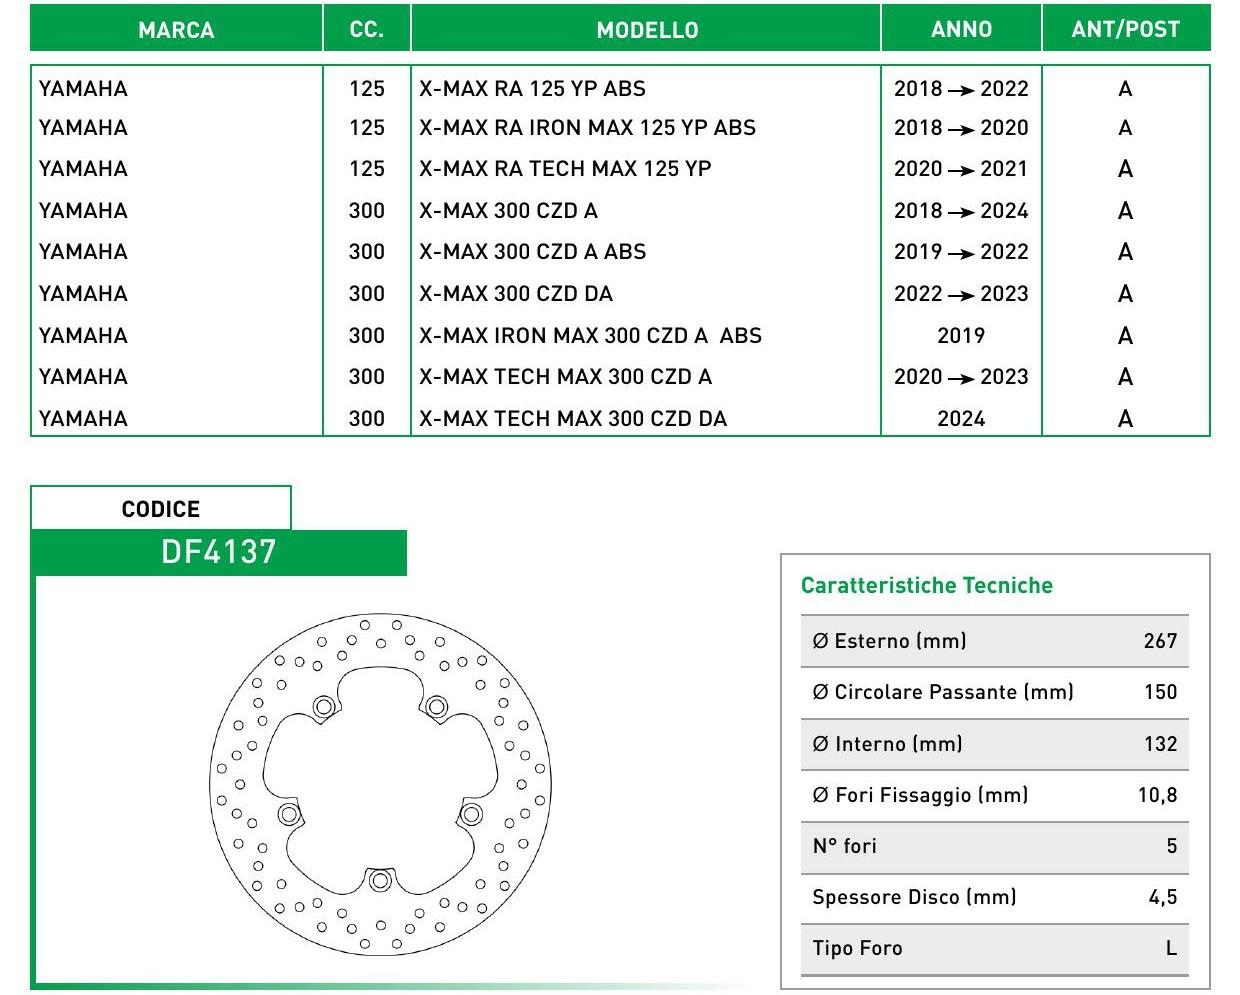This screenshot has height=995, width=1240.
Task: Click the ANNO column header
Action: coord(961,29)
